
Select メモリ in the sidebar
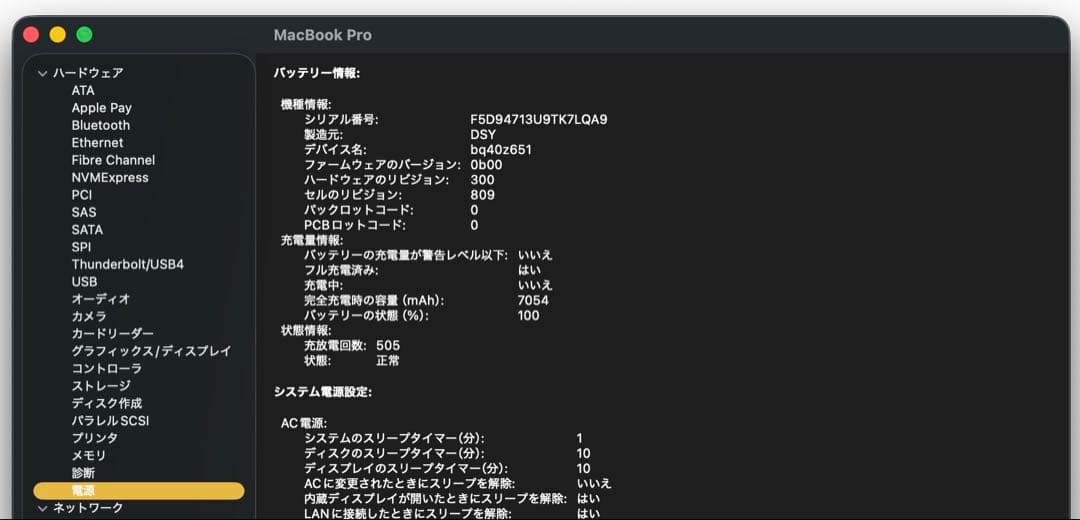[89, 455]
